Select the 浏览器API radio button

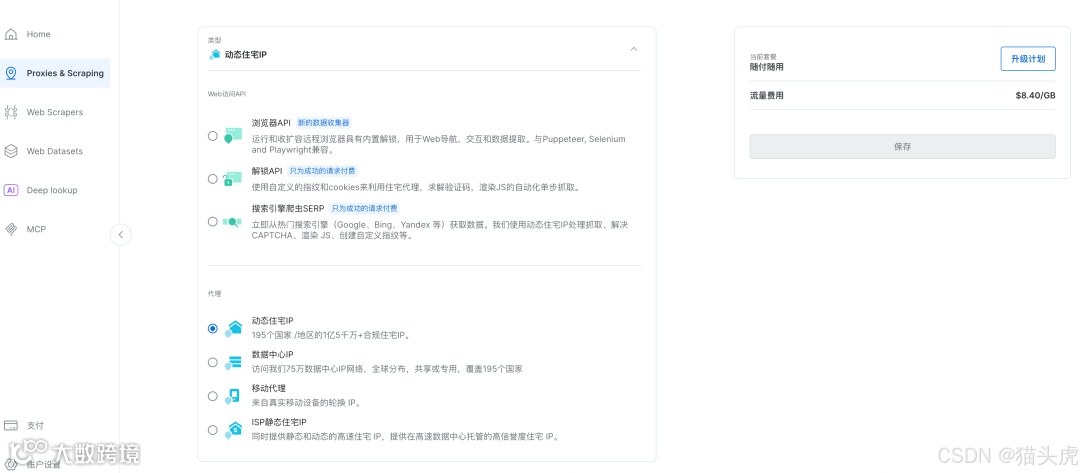pos(213,136)
